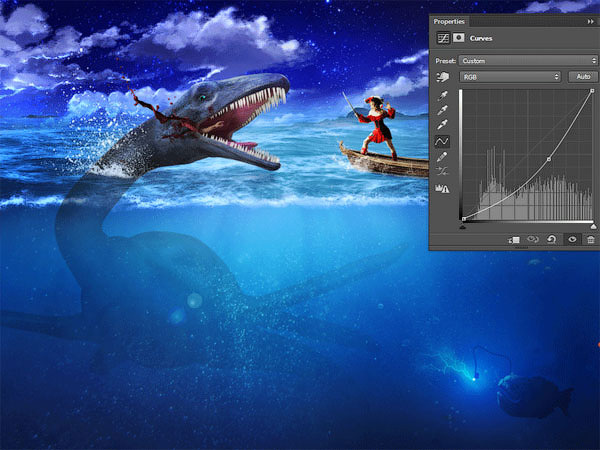Click the black point input slider triangle

point(463,227)
